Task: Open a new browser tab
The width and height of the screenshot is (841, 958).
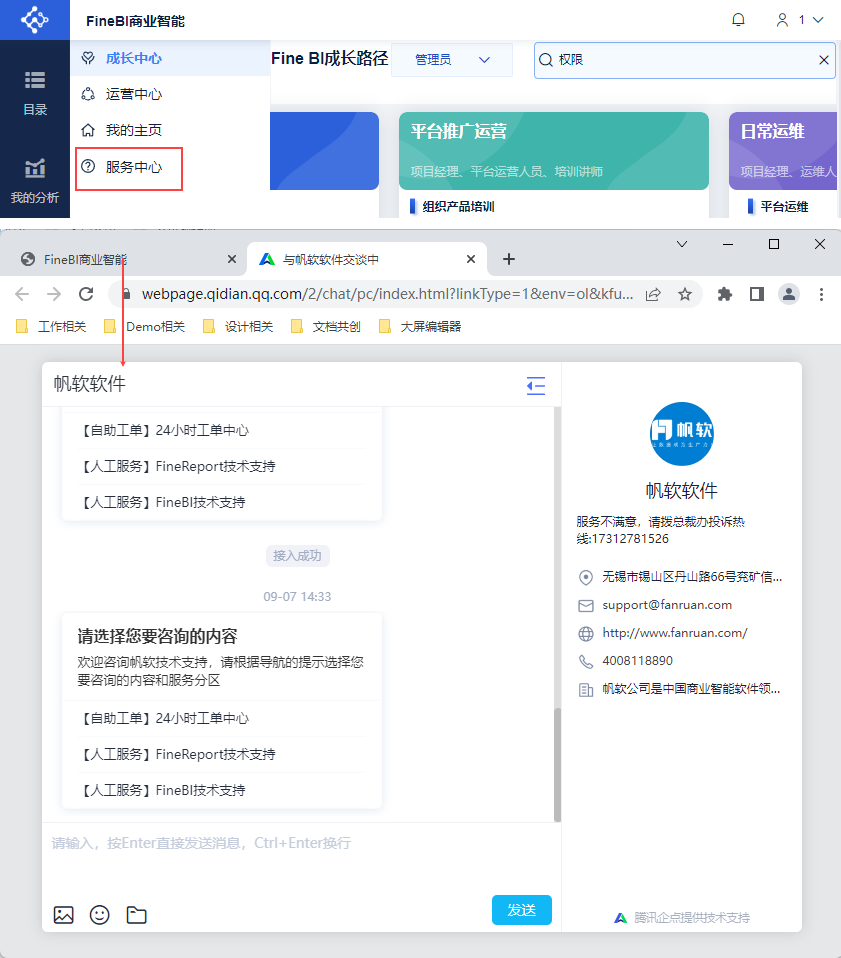Action: point(509,260)
